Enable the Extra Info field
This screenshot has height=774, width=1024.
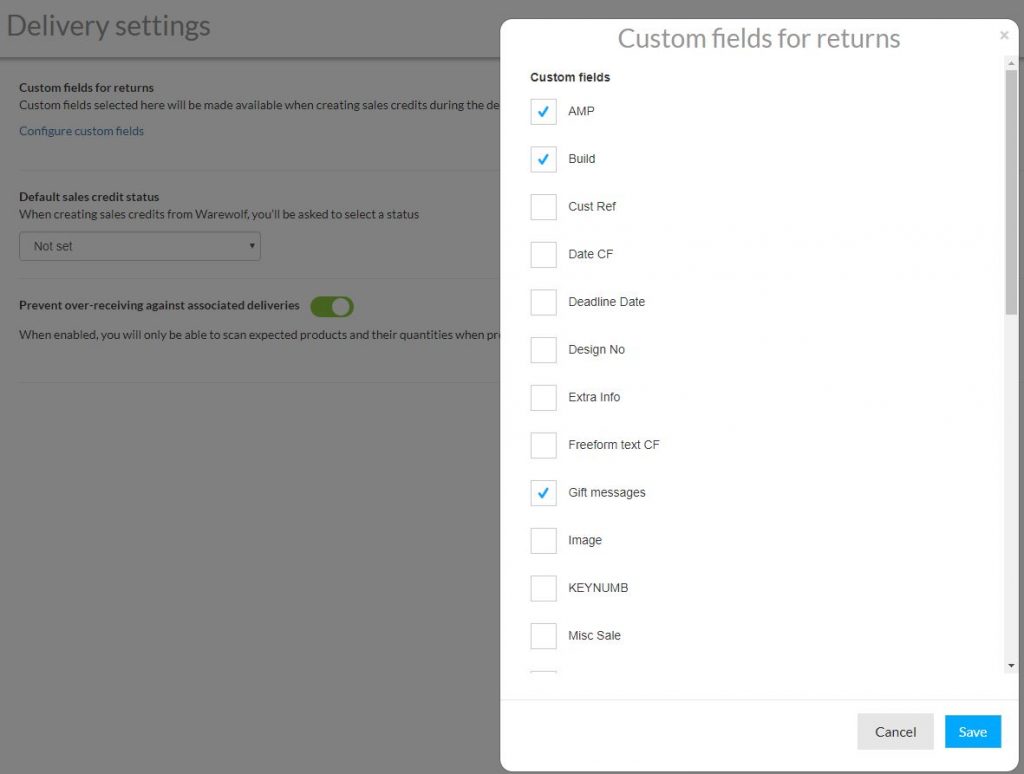point(543,397)
